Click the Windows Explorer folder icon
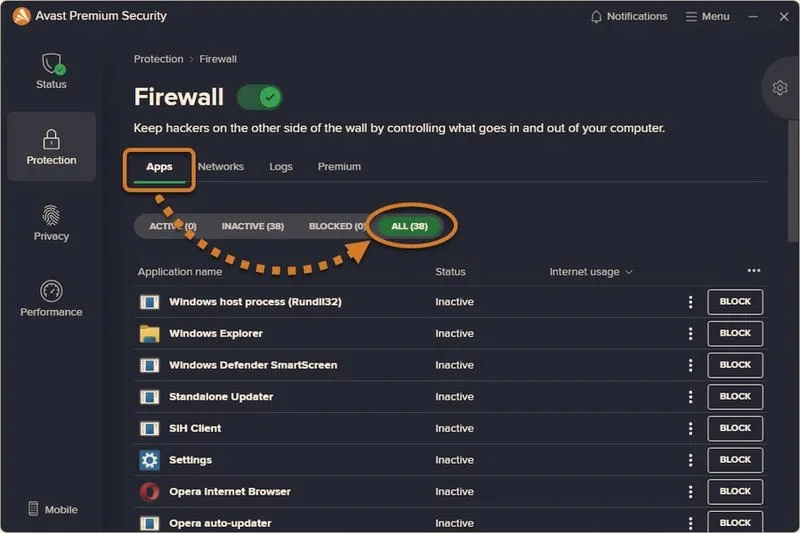The image size is (800, 533). [x=149, y=334]
